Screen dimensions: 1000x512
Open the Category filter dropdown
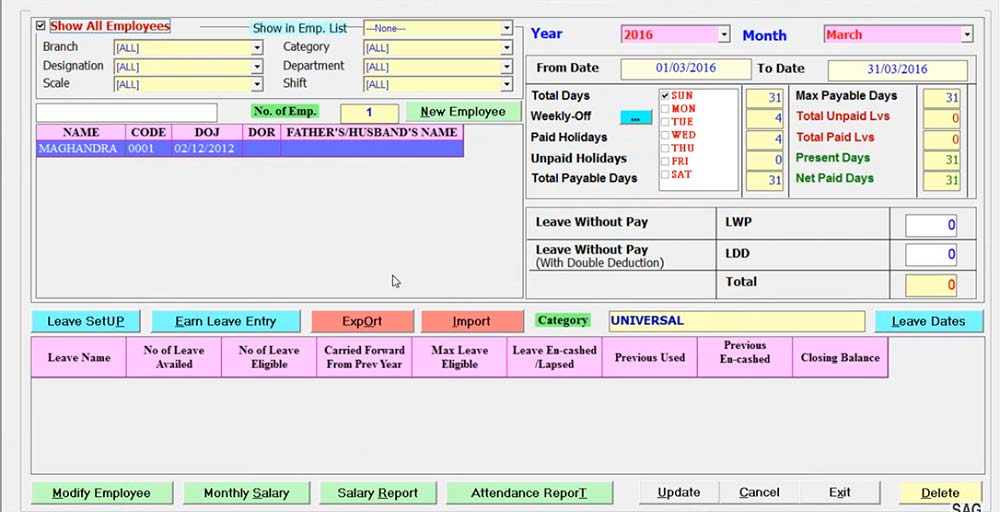tap(506, 48)
